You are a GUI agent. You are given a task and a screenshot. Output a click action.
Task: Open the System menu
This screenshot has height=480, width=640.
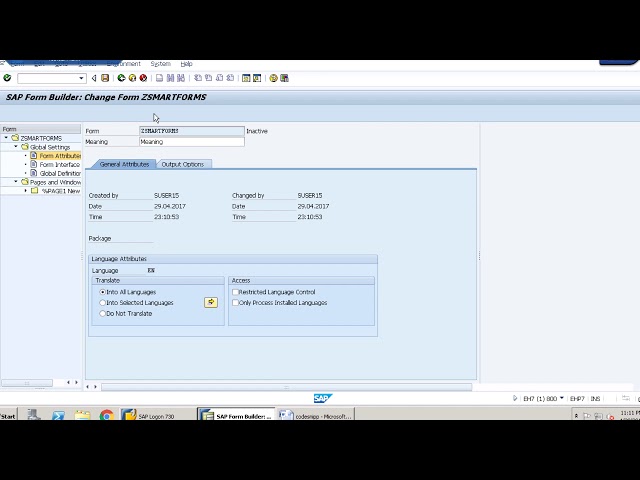(160, 64)
